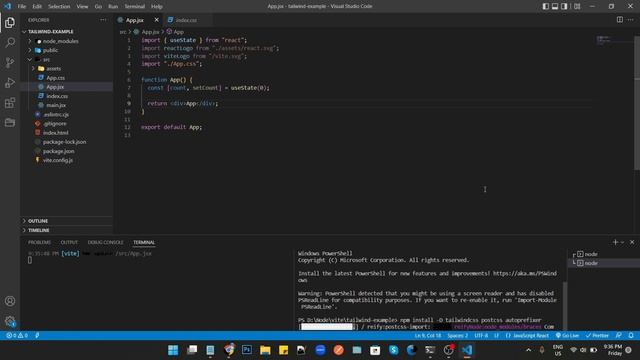640x360 pixels.
Task: Expand the node_modules folder
Action: [67, 41]
